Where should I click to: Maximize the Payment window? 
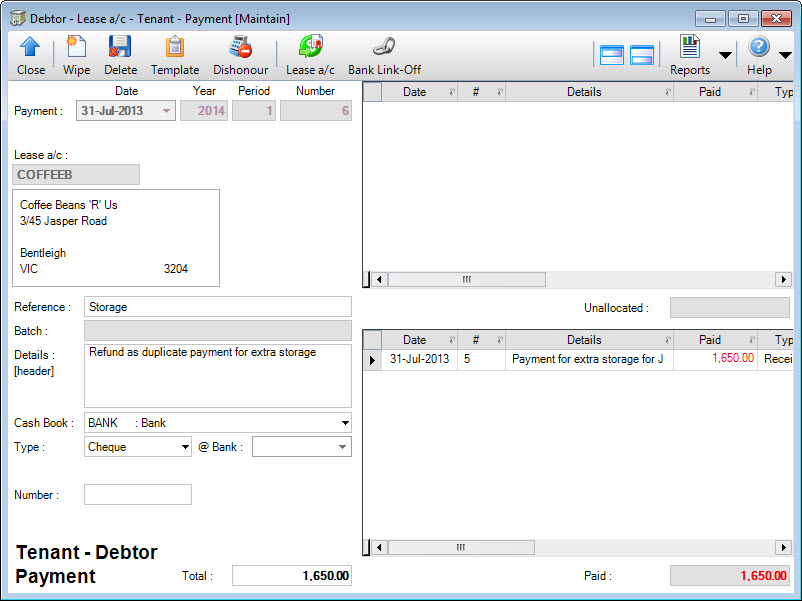click(743, 19)
